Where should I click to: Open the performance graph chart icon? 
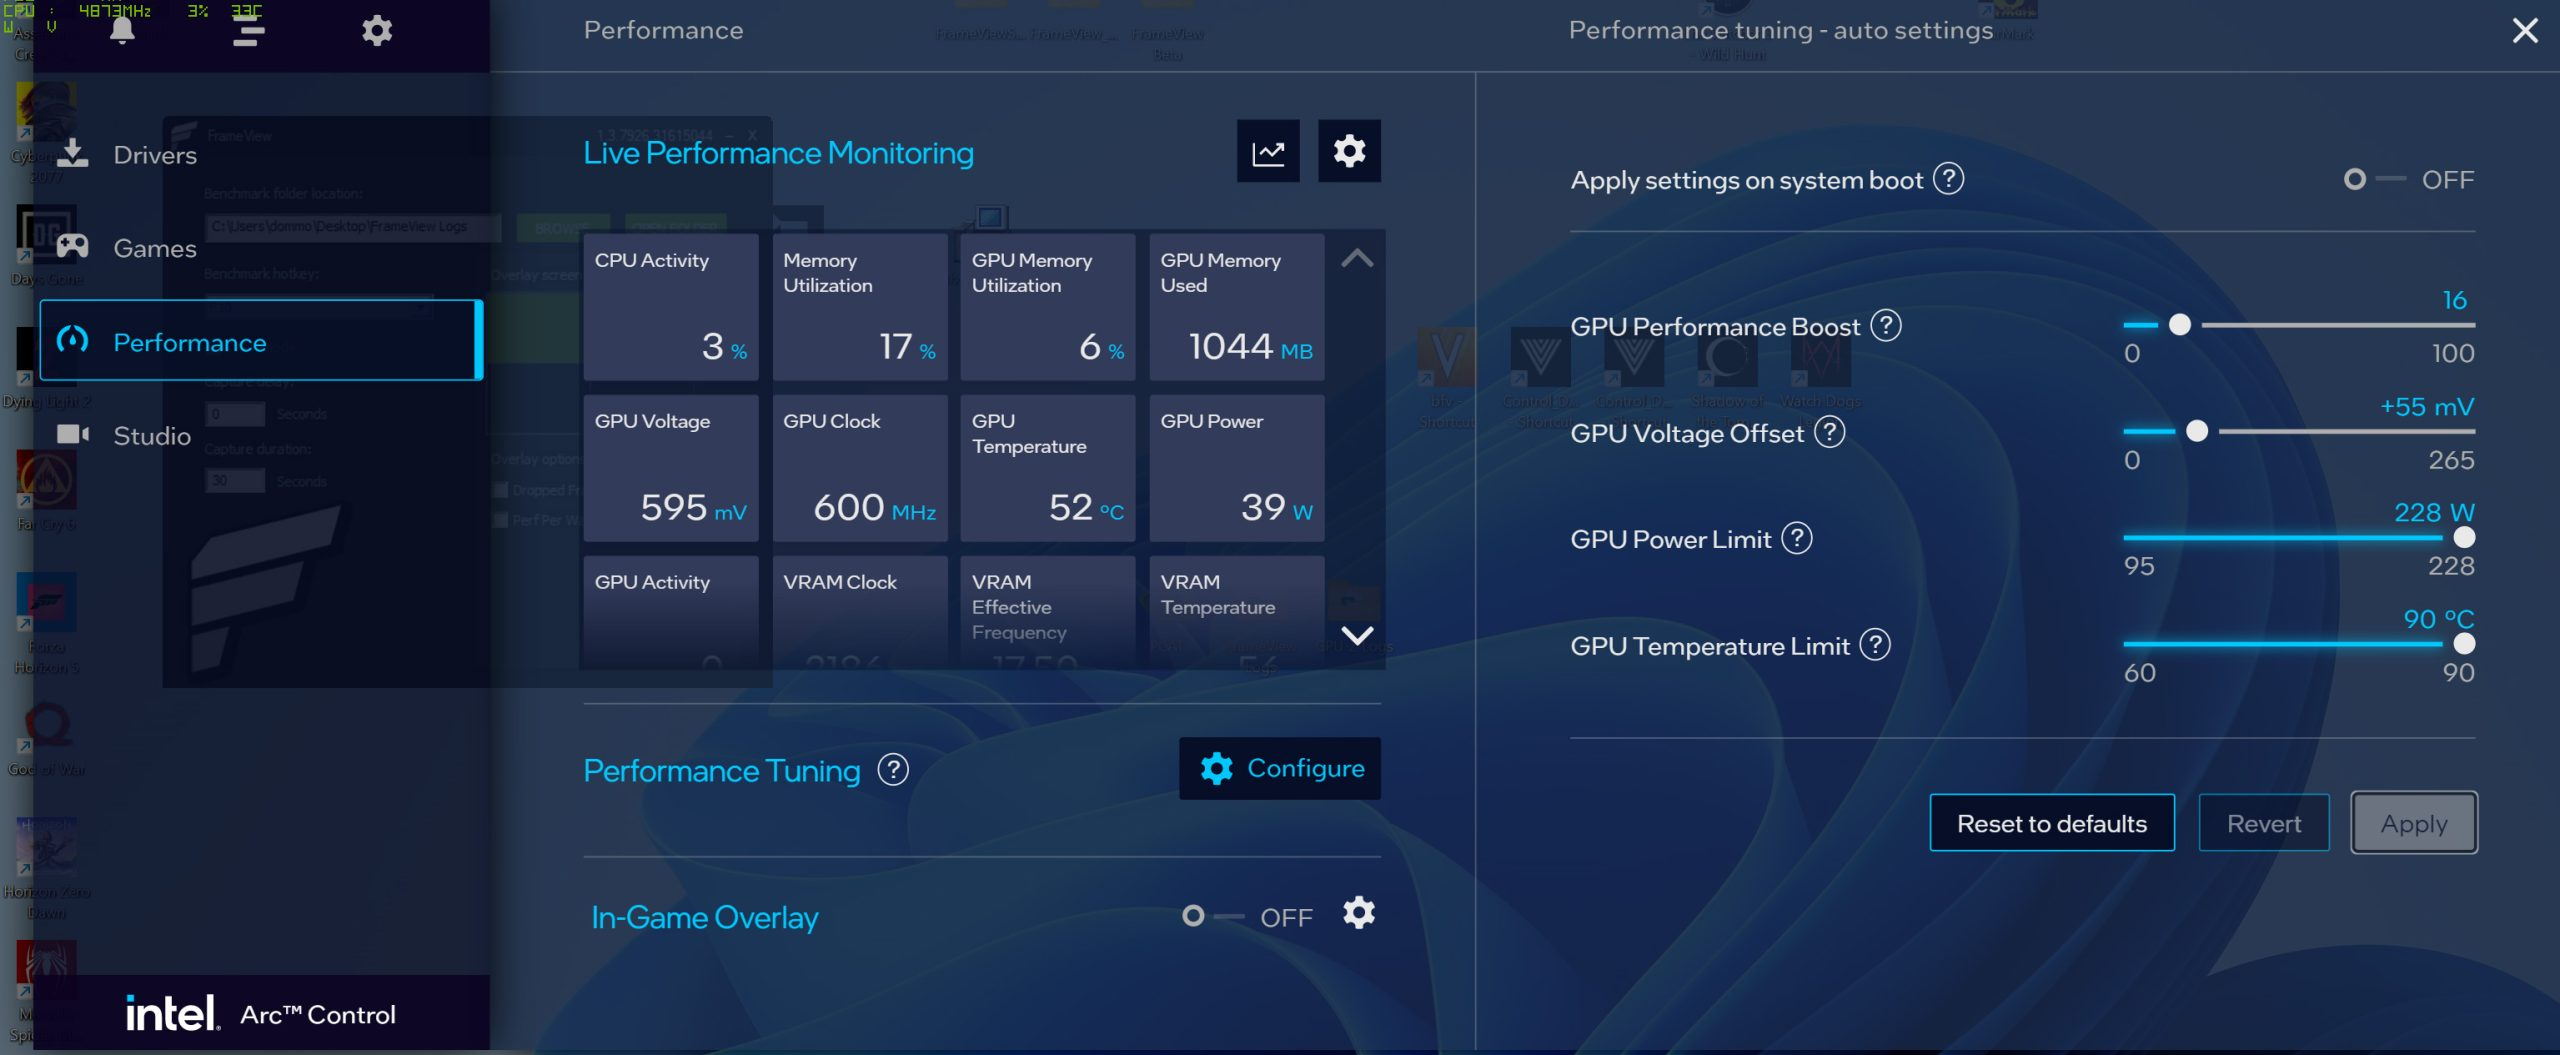[x=1267, y=151]
